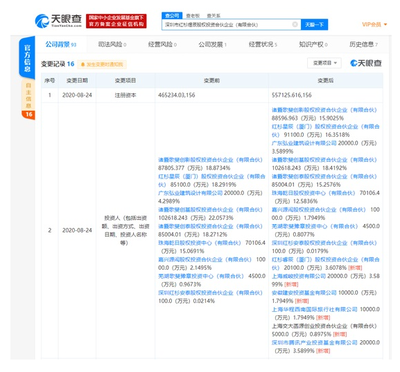The width and height of the screenshot is (400, 372).
Task: Click the value 100.0 (万元) 0.0214%
Action: [186, 301]
